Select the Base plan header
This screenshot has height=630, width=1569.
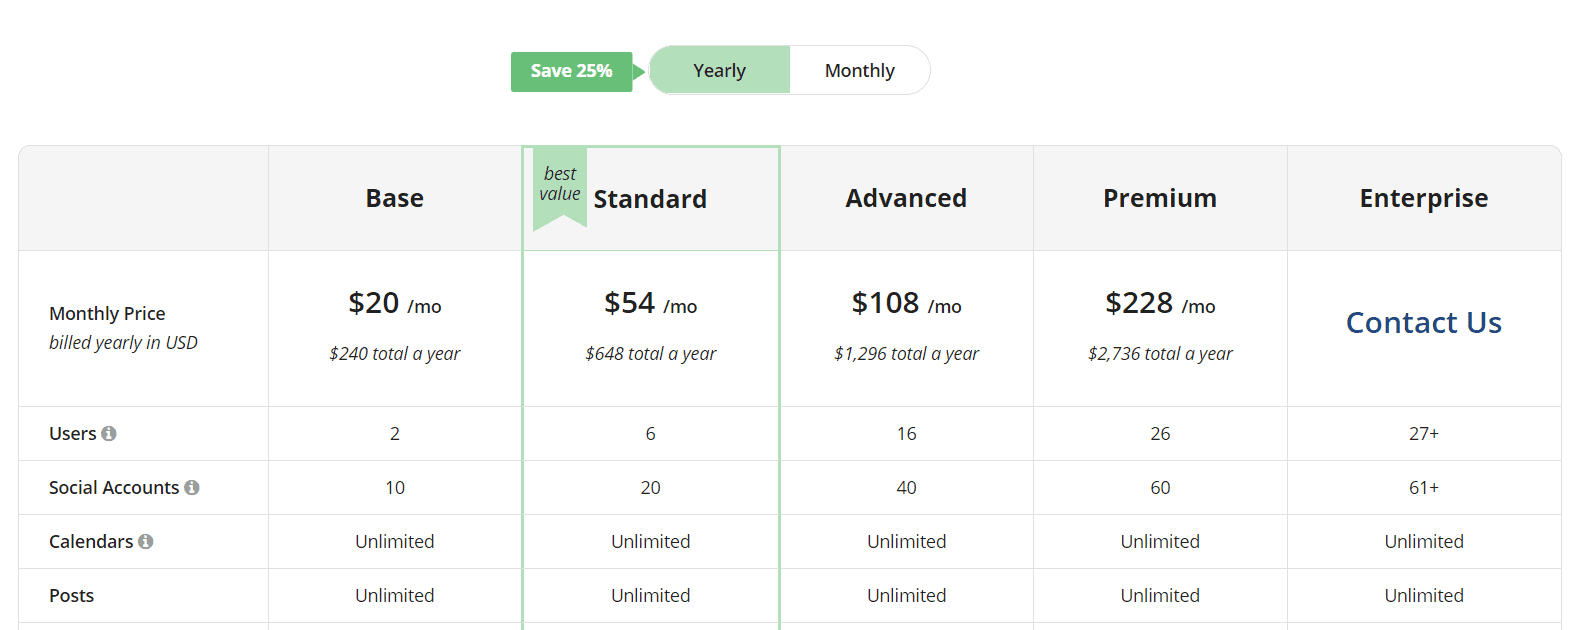[394, 199]
